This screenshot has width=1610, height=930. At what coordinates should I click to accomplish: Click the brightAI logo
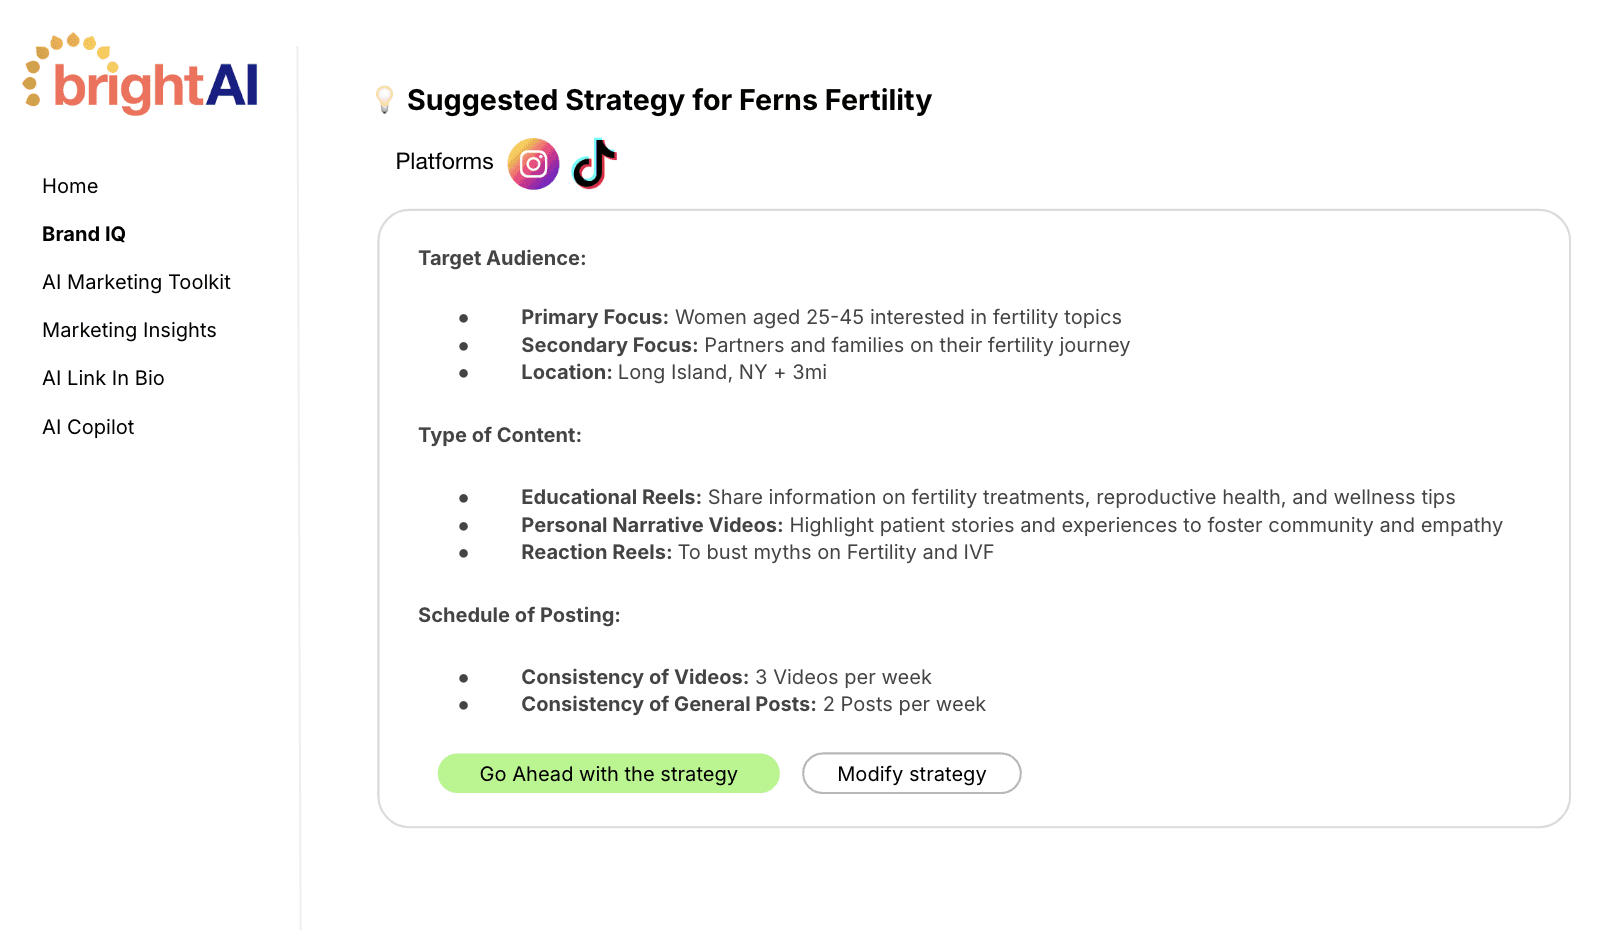tap(142, 76)
